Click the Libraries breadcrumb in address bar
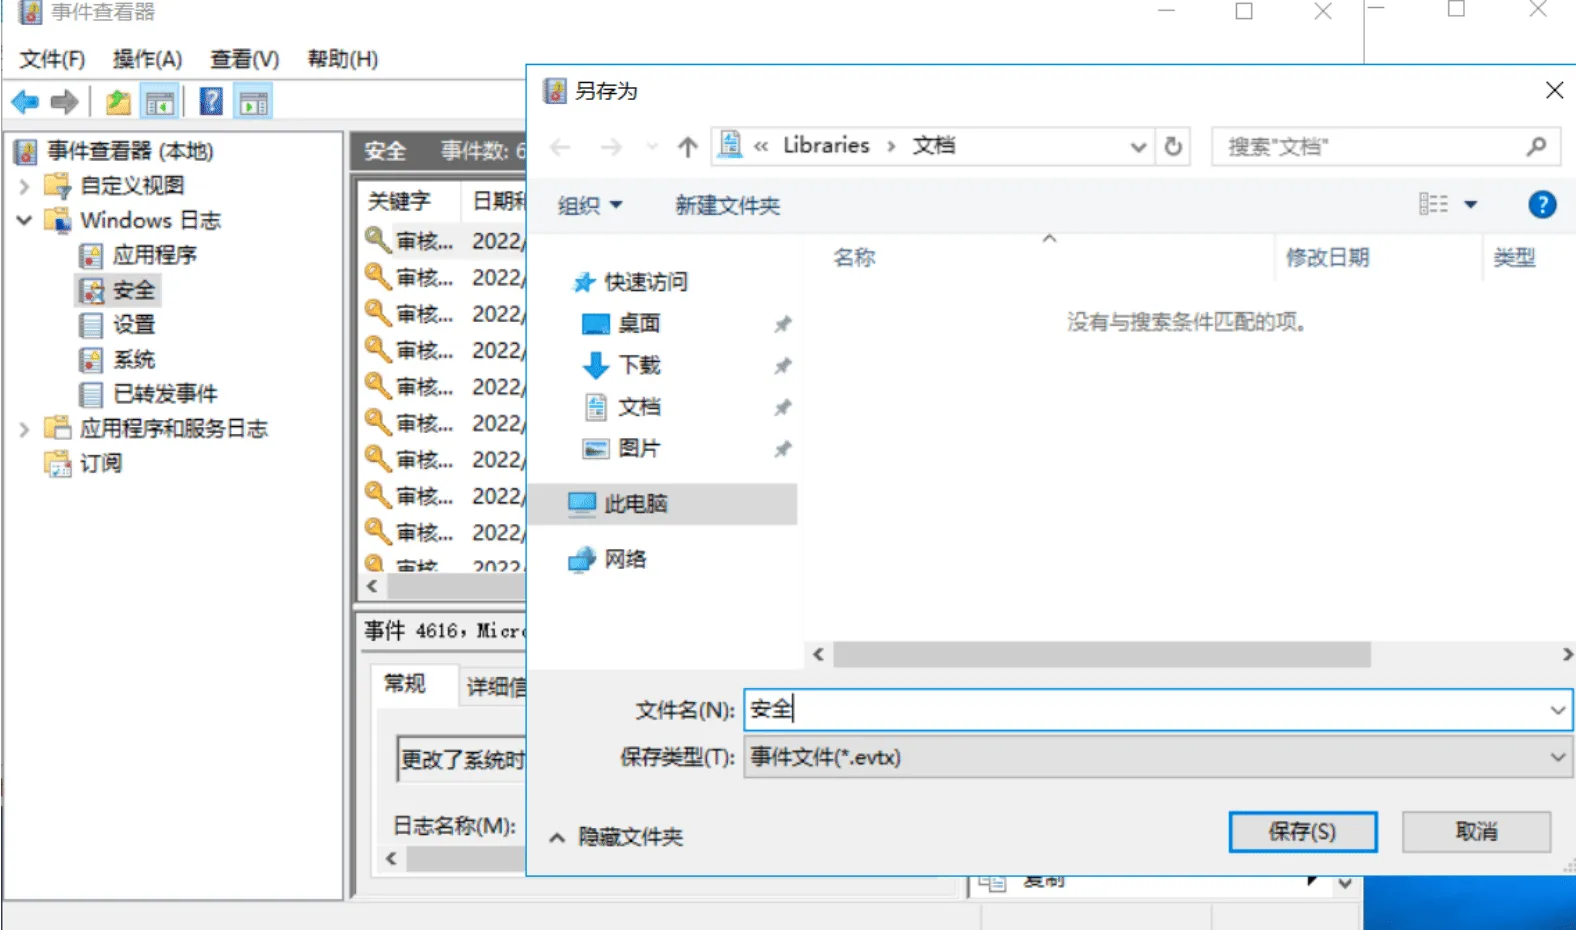This screenshot has height=930, width=1576. point(826,146)
